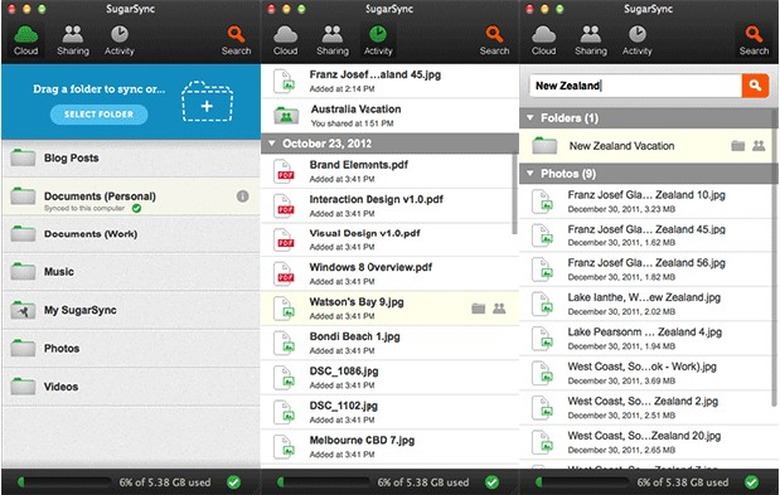This screenshot has height=495, width=780.
Task: Open Franz Josef...aland 45.jpg in the Activity list
Action: pos(390,81)
